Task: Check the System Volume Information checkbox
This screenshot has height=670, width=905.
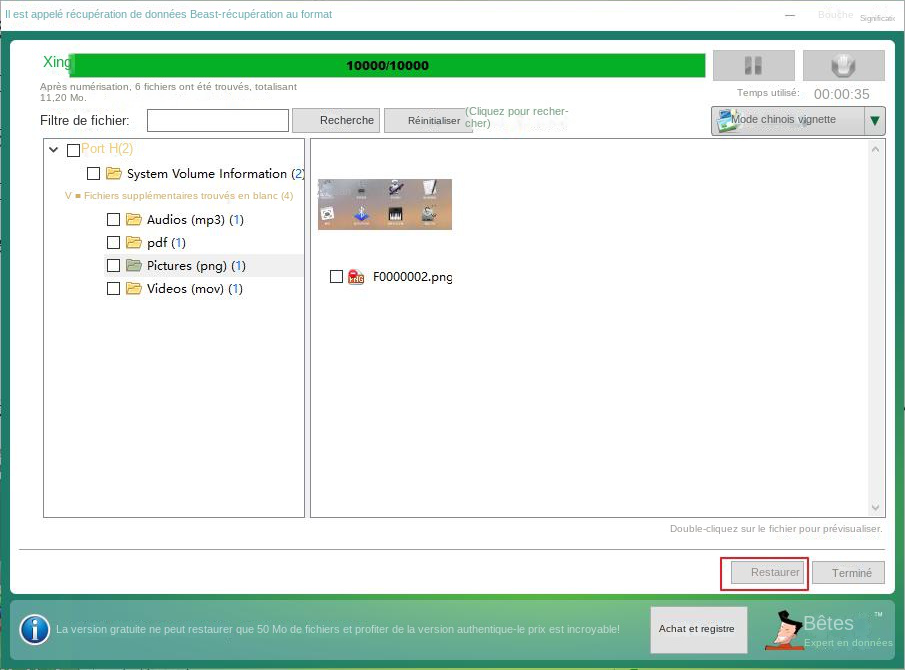Action: pyautogui.click(x=94, y=173)
